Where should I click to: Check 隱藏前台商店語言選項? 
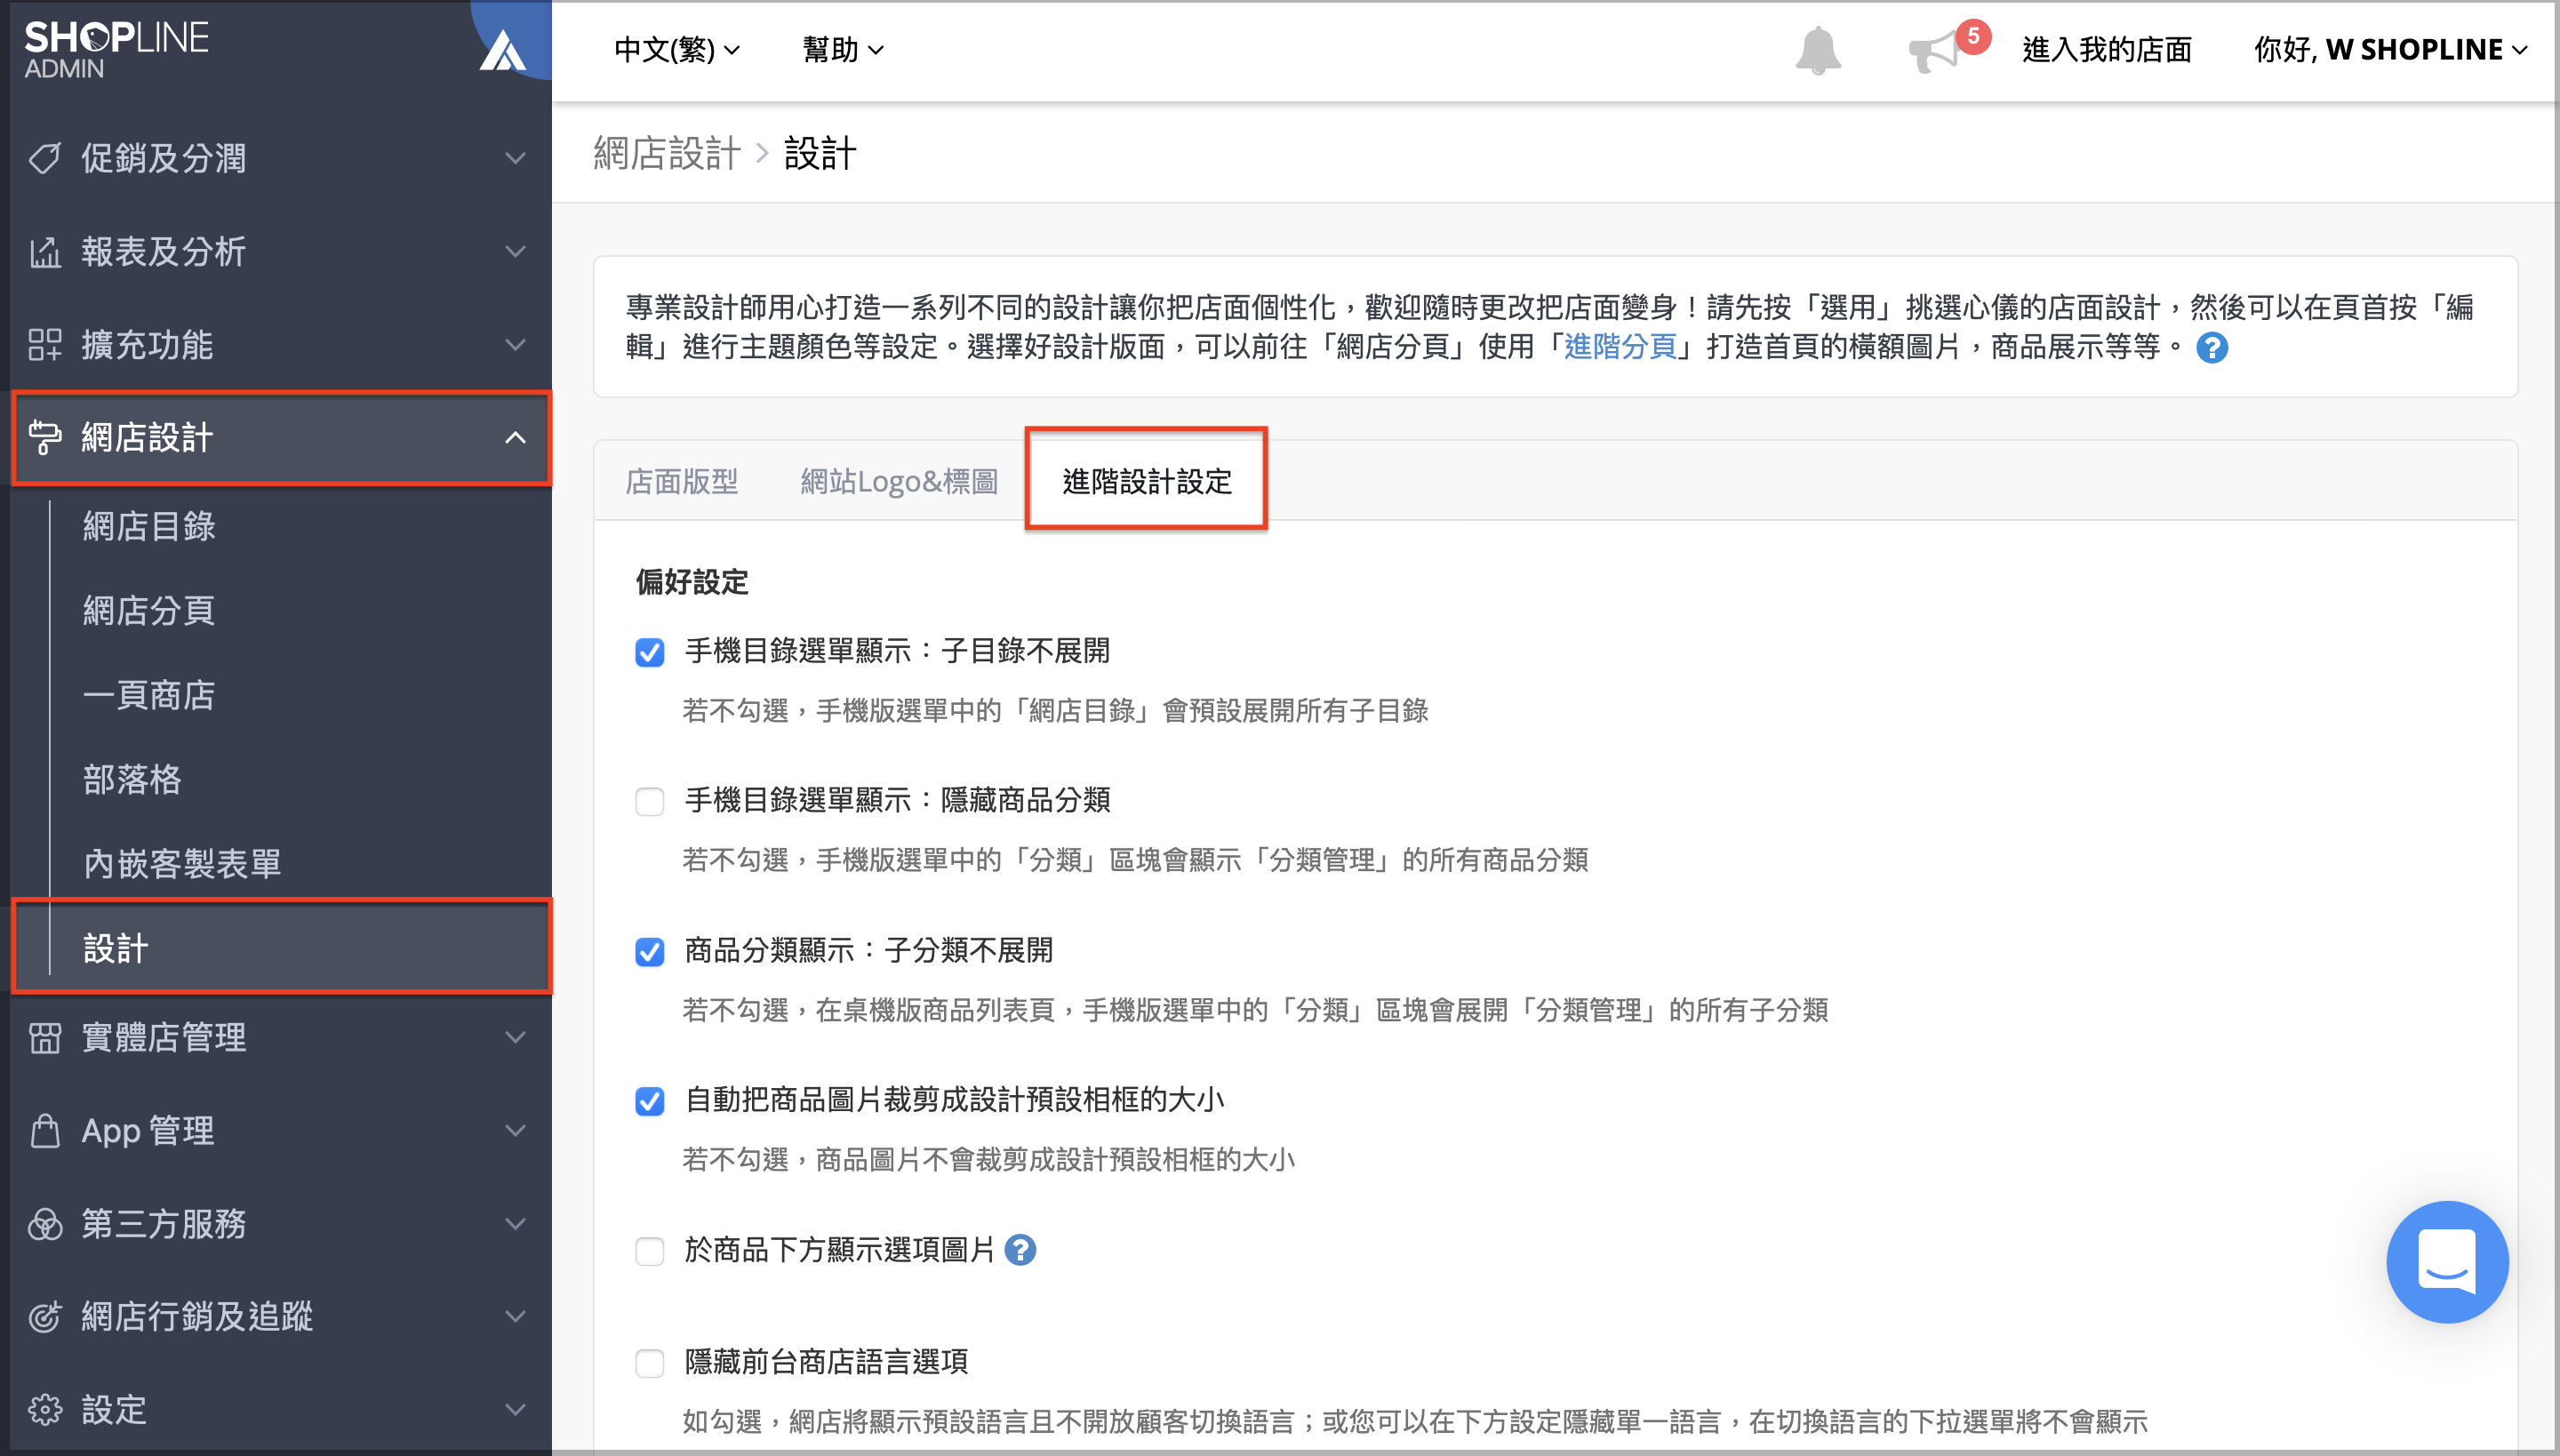(x=650, y=1363)
